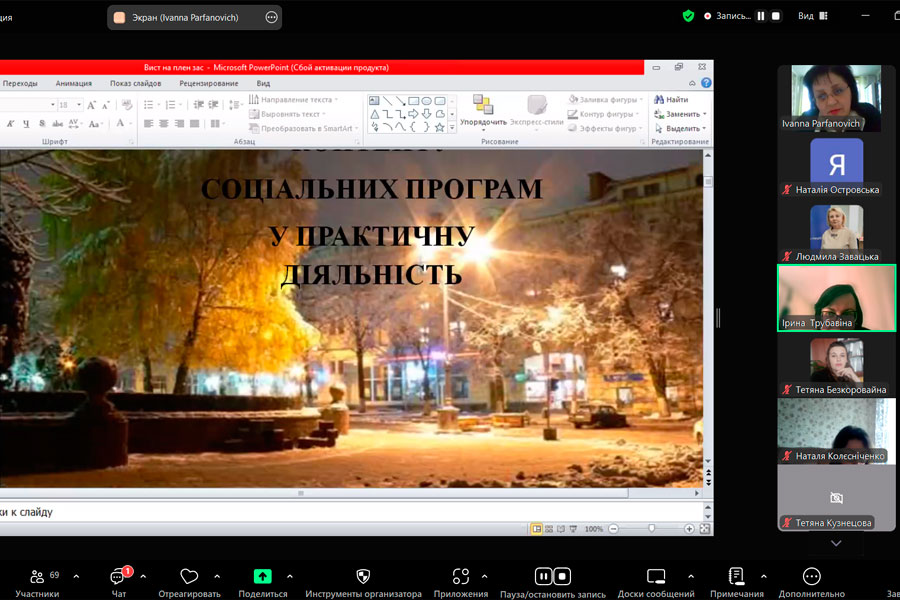Click the Найти find button
The image size is (900, 600).
point(671,100)
